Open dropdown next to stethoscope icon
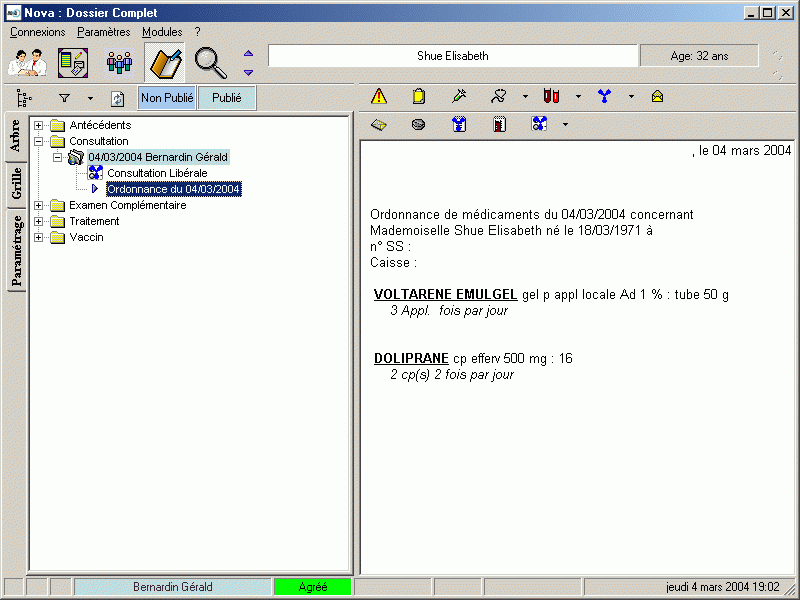The image size is (800, 600). tap(526, 96)
